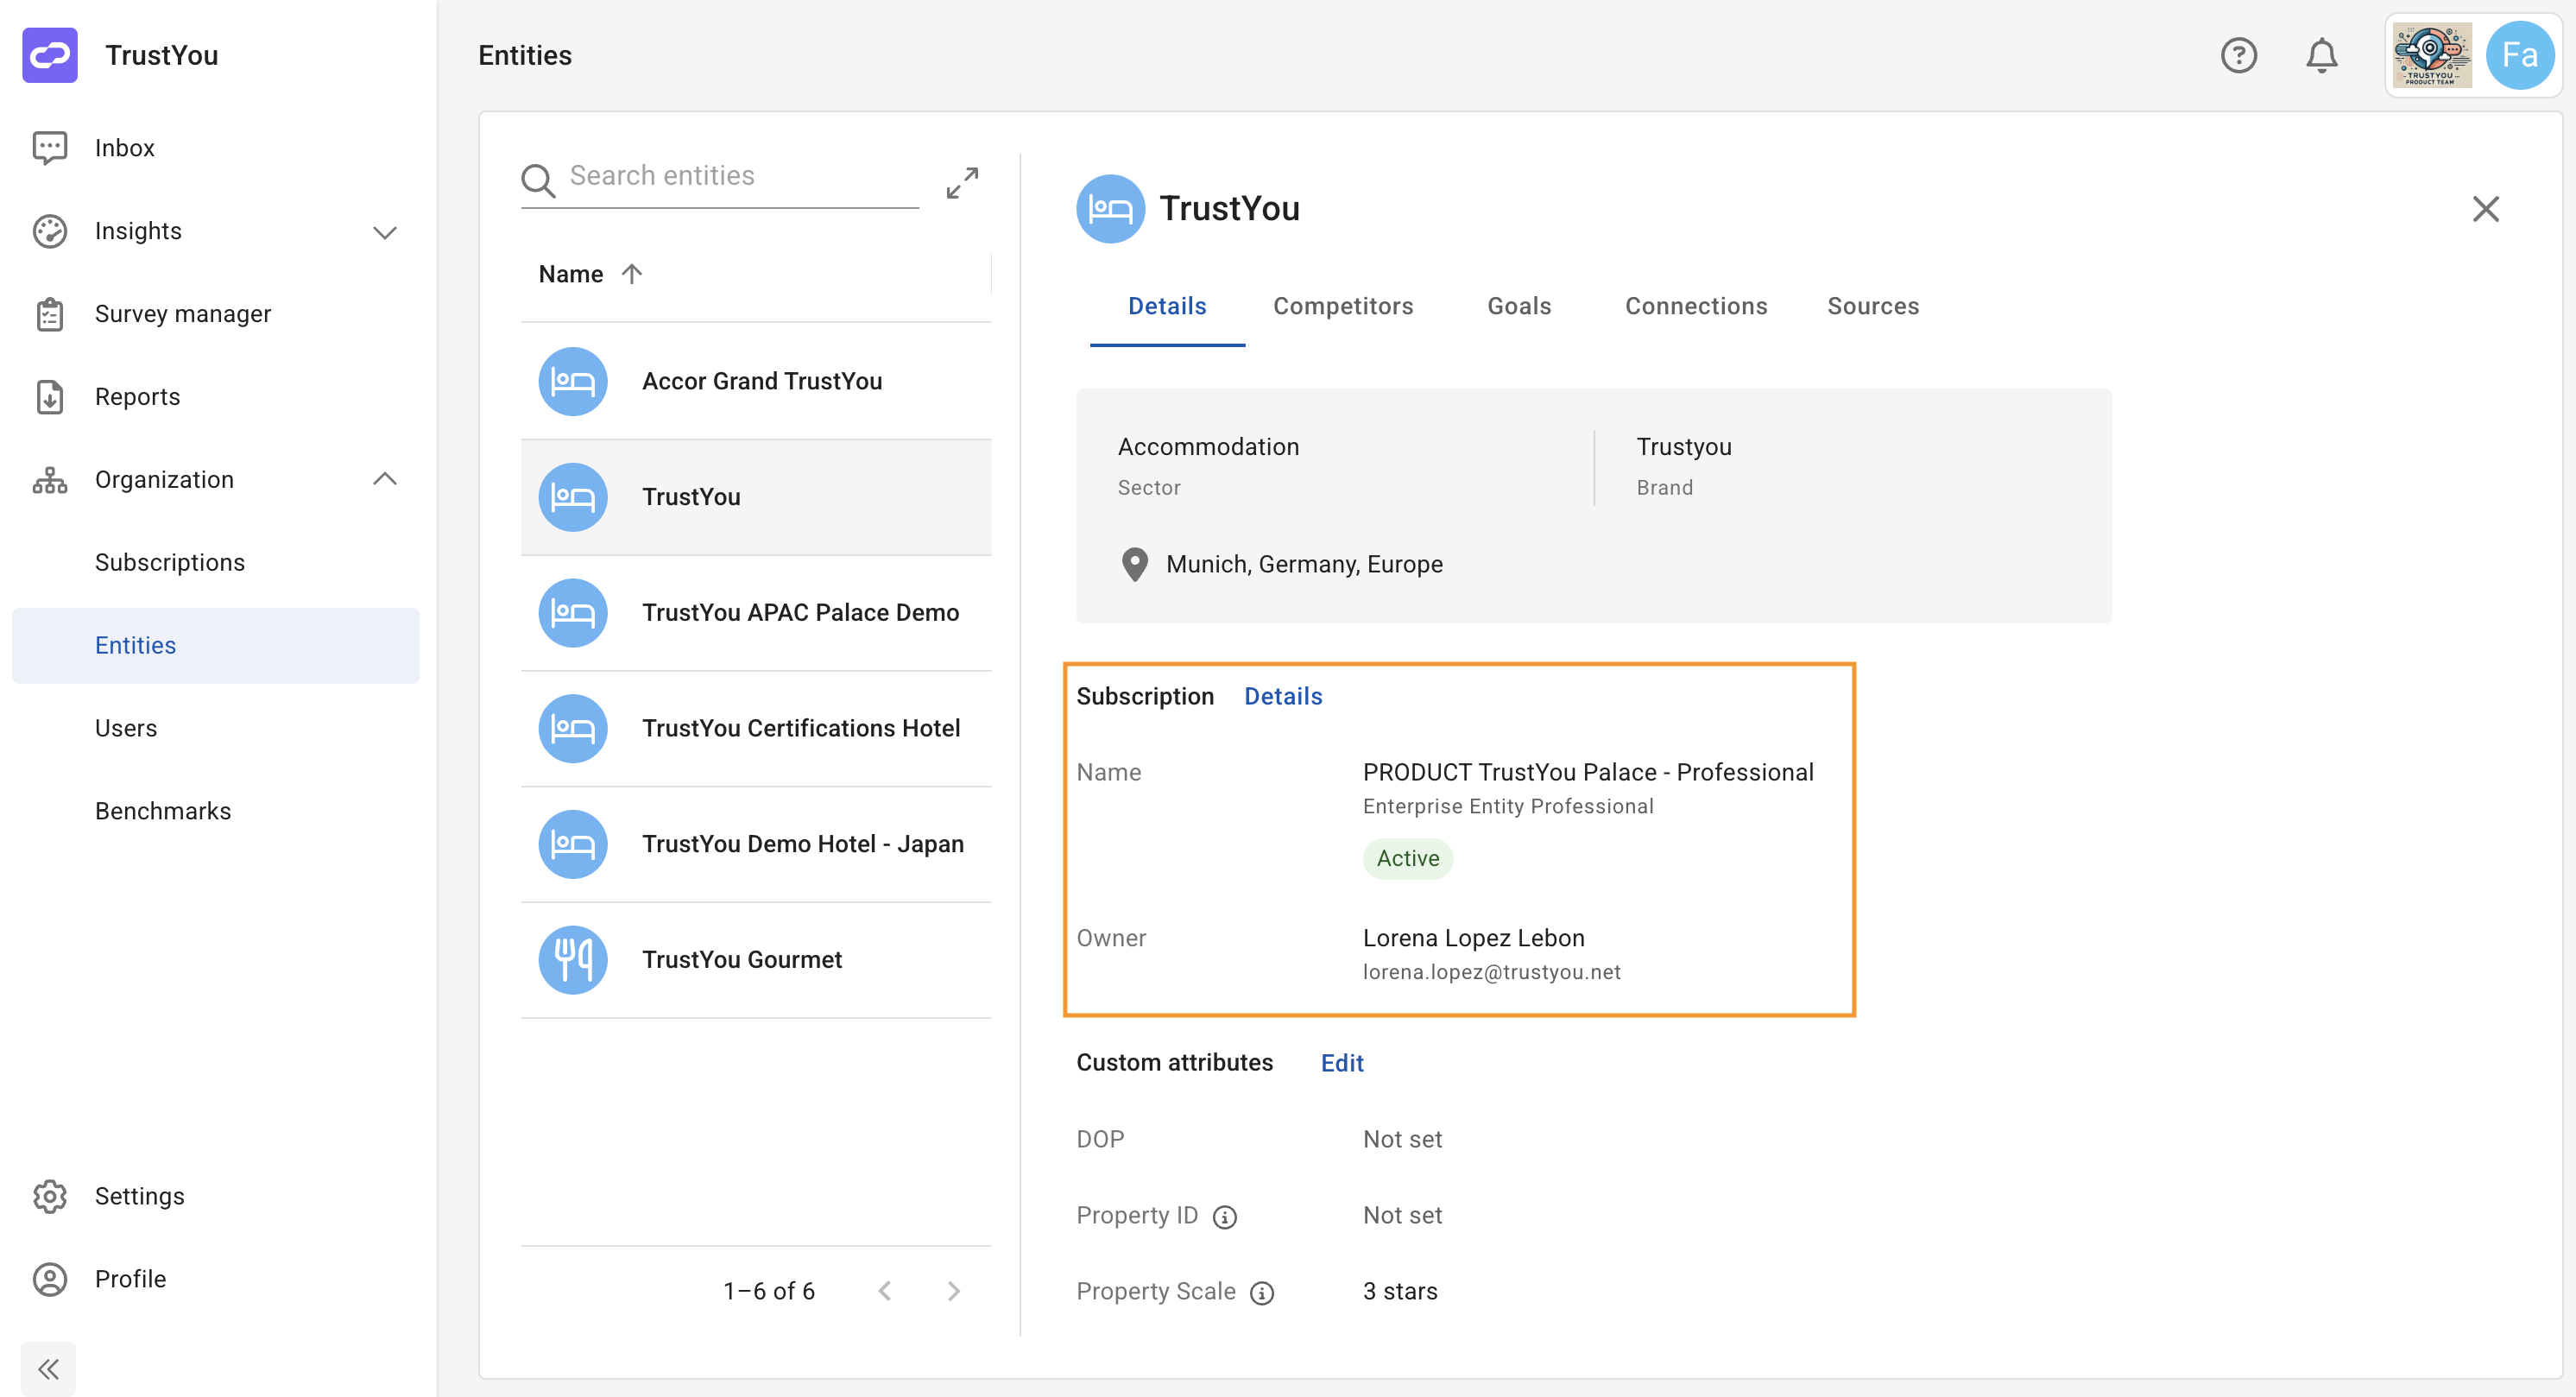Click the search magnifier icon

538,180
